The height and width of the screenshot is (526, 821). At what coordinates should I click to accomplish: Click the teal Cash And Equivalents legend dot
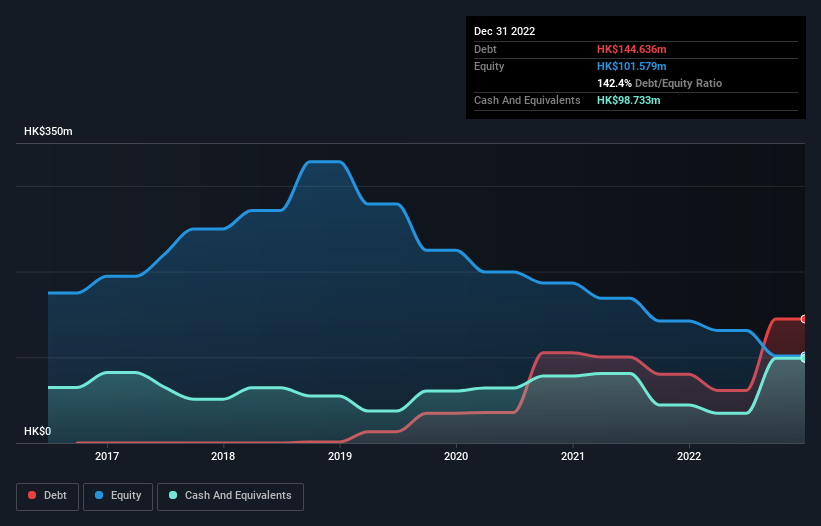tap(173, 495)
